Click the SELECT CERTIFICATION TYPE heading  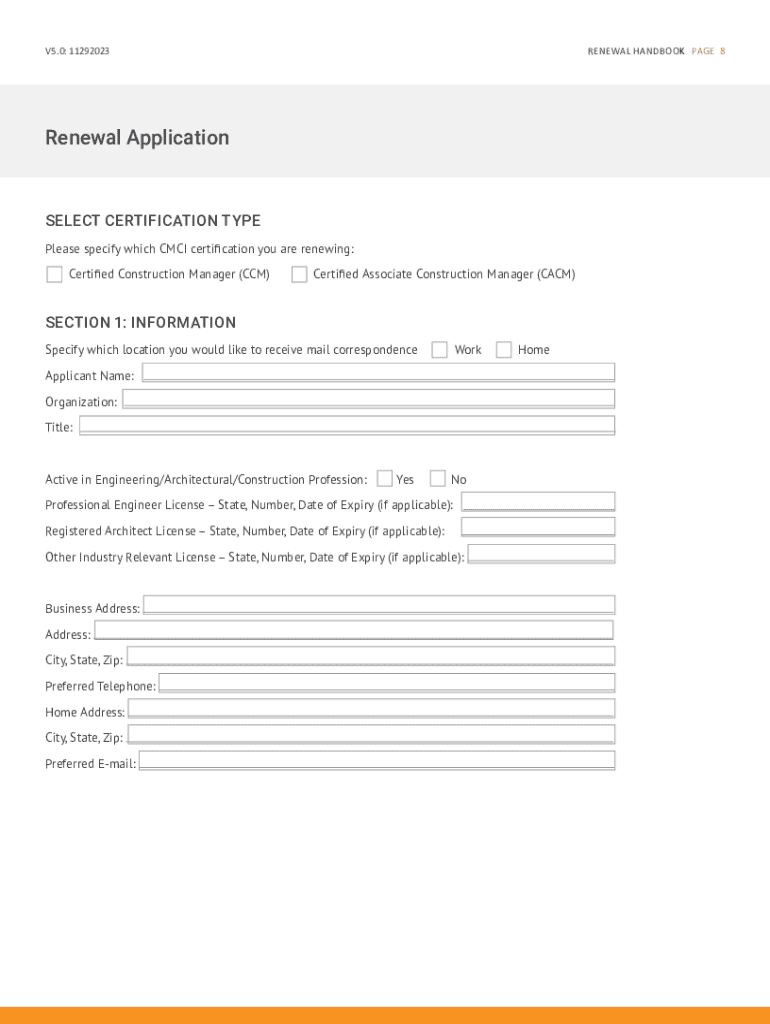pyautogui.click(x=153, y=221)
